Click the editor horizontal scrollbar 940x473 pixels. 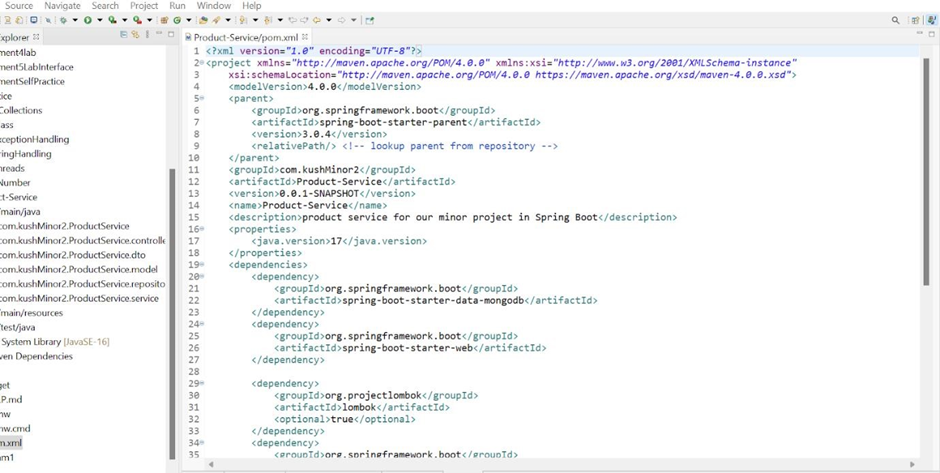tap(560, 464)
